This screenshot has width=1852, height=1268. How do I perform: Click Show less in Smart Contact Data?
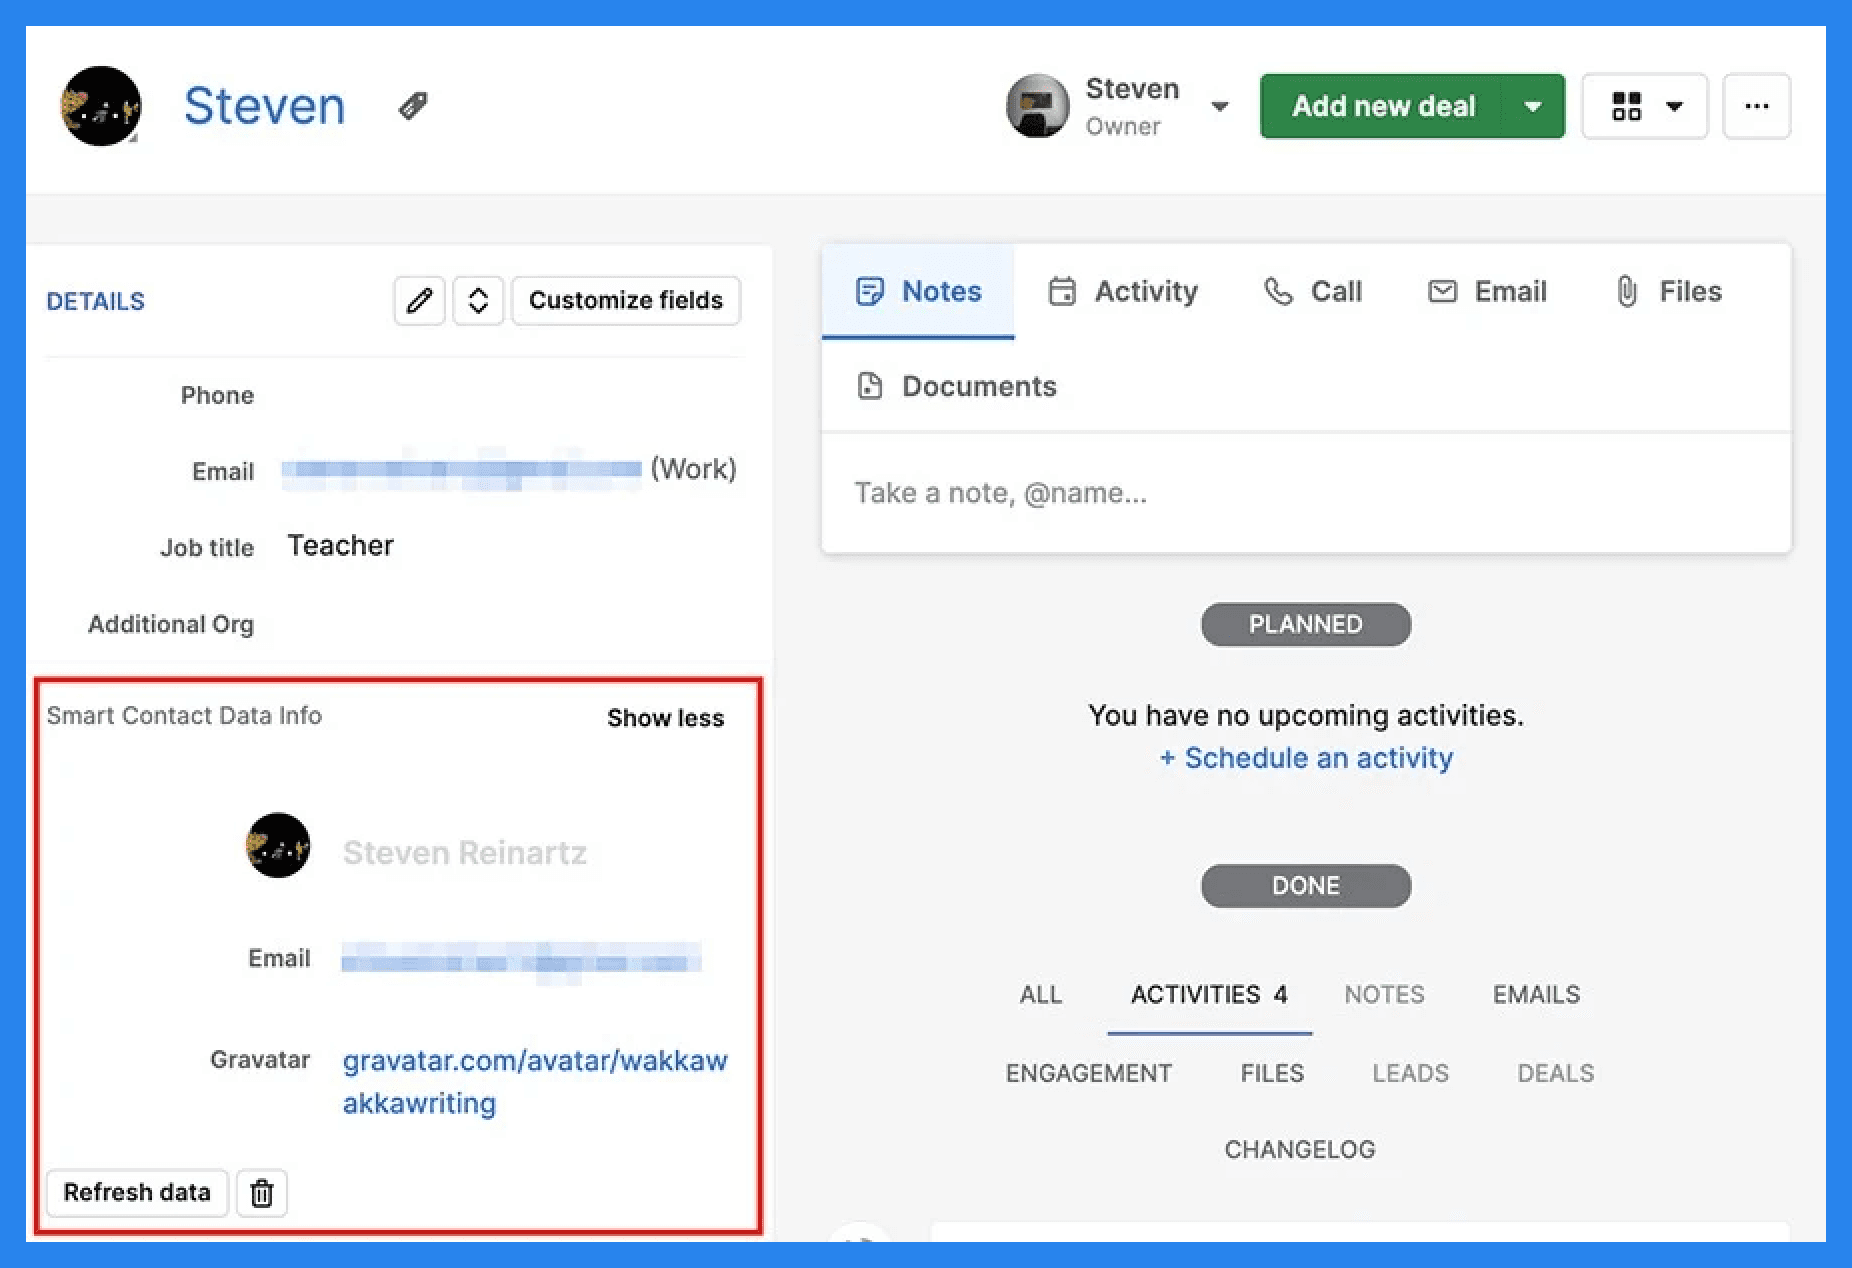coord(665,718)
